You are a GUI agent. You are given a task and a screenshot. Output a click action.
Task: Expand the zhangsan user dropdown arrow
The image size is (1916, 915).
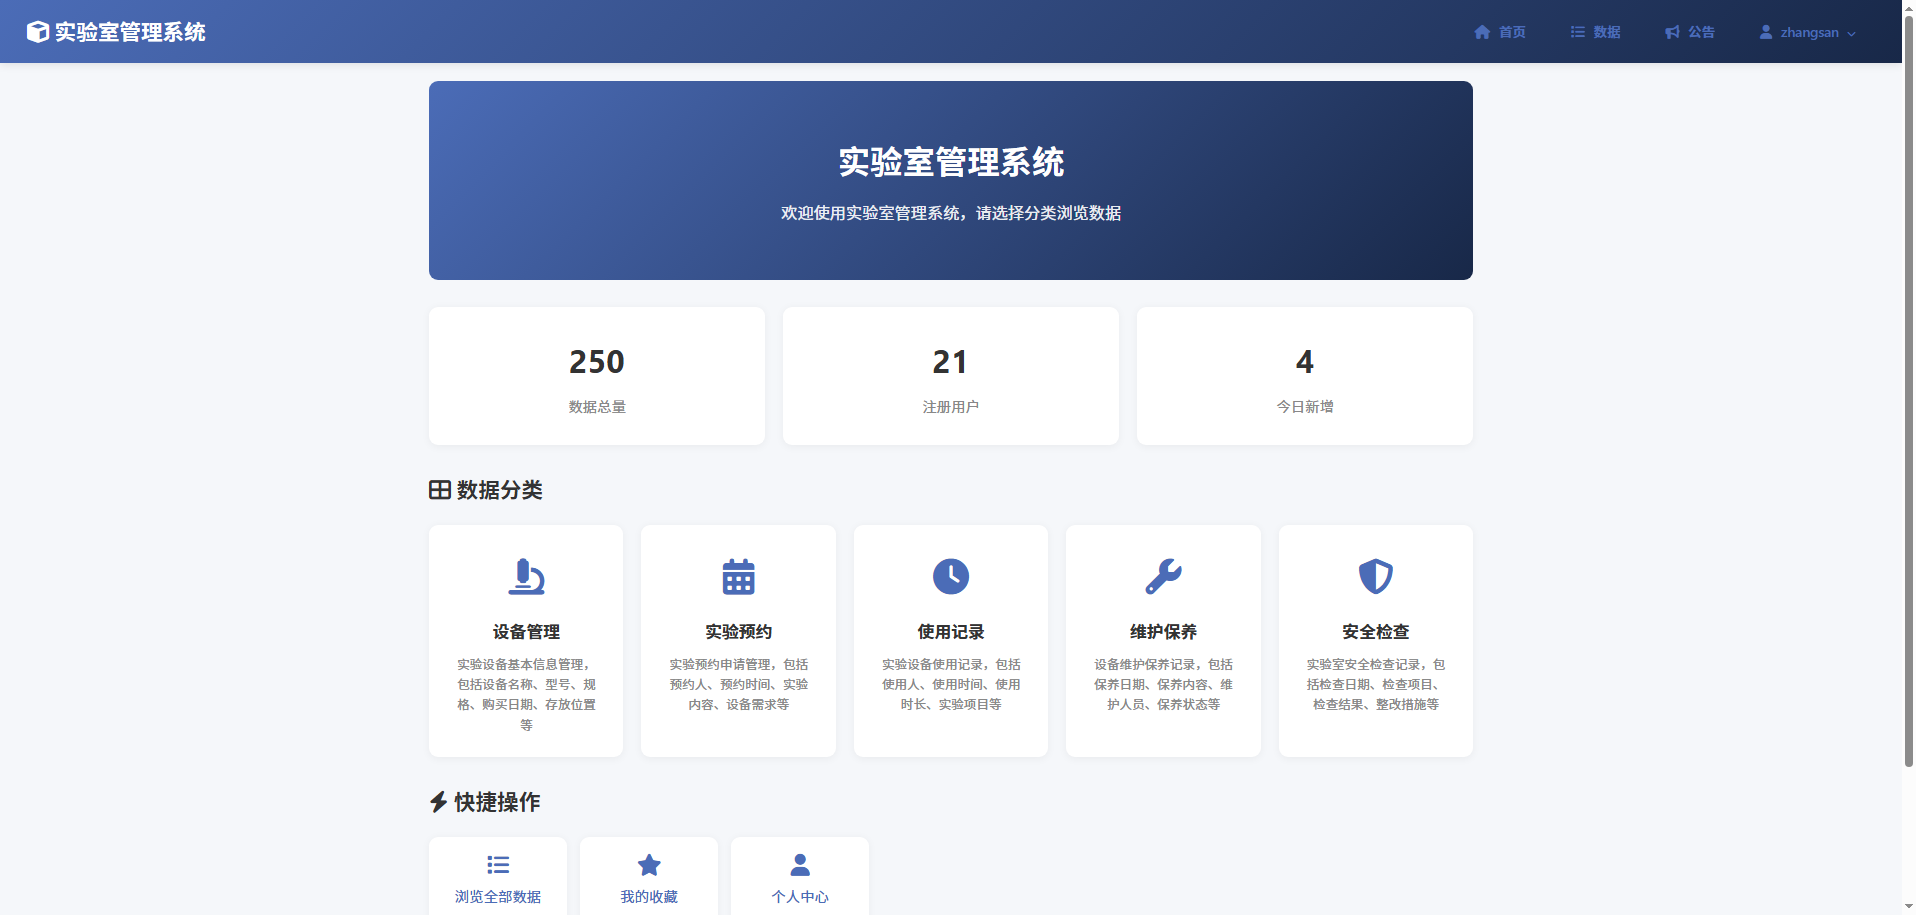[x=1851, y=33]
